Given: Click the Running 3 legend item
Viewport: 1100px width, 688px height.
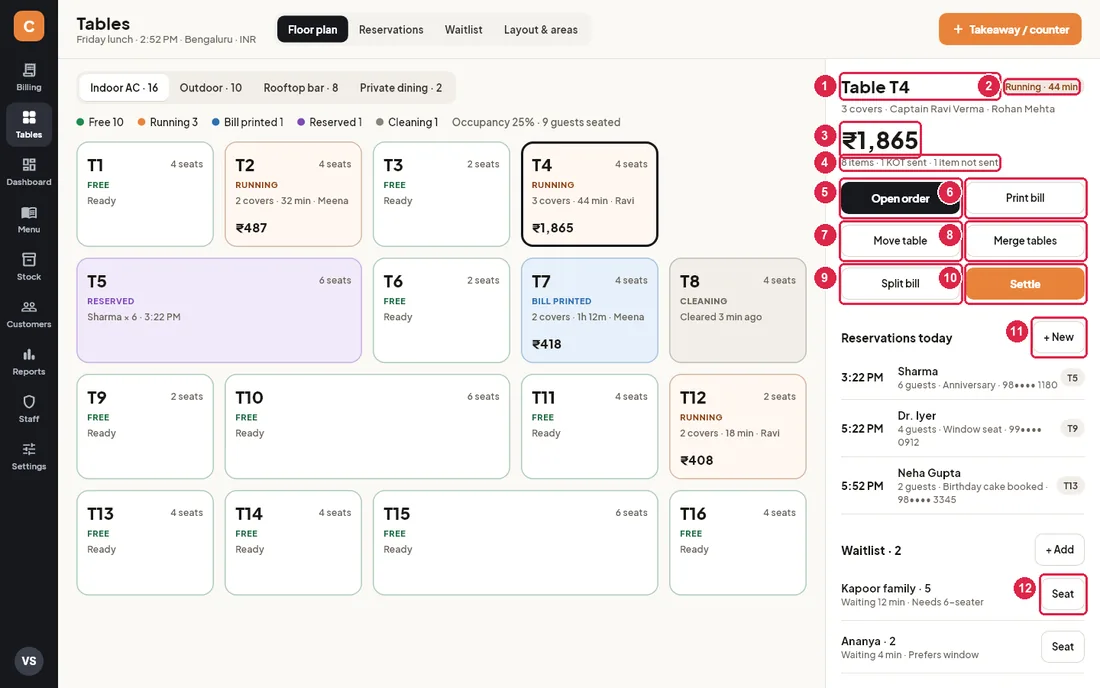Looking at the screenshot, I should [x=168, y=122].
